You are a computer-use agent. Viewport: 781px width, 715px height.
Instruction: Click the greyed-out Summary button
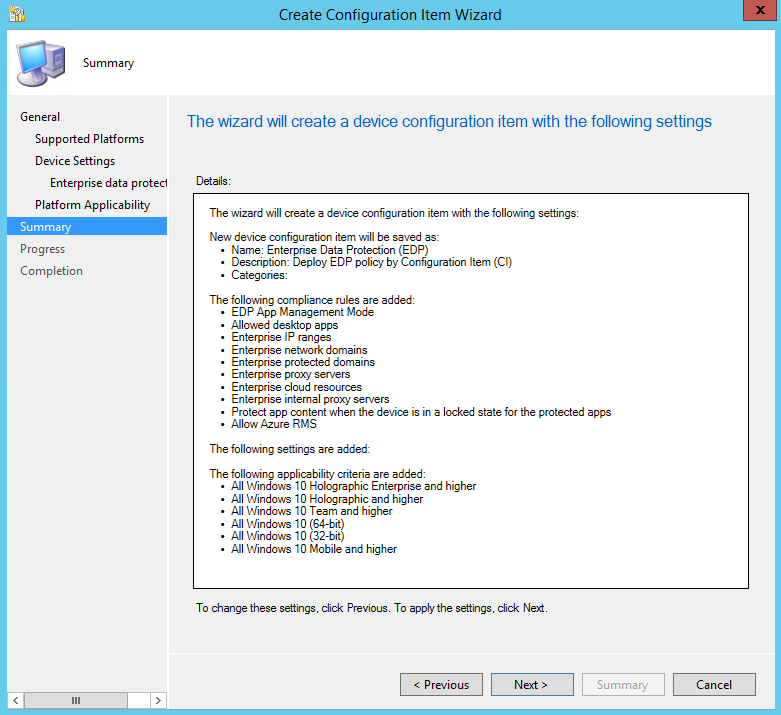[622, 685]
